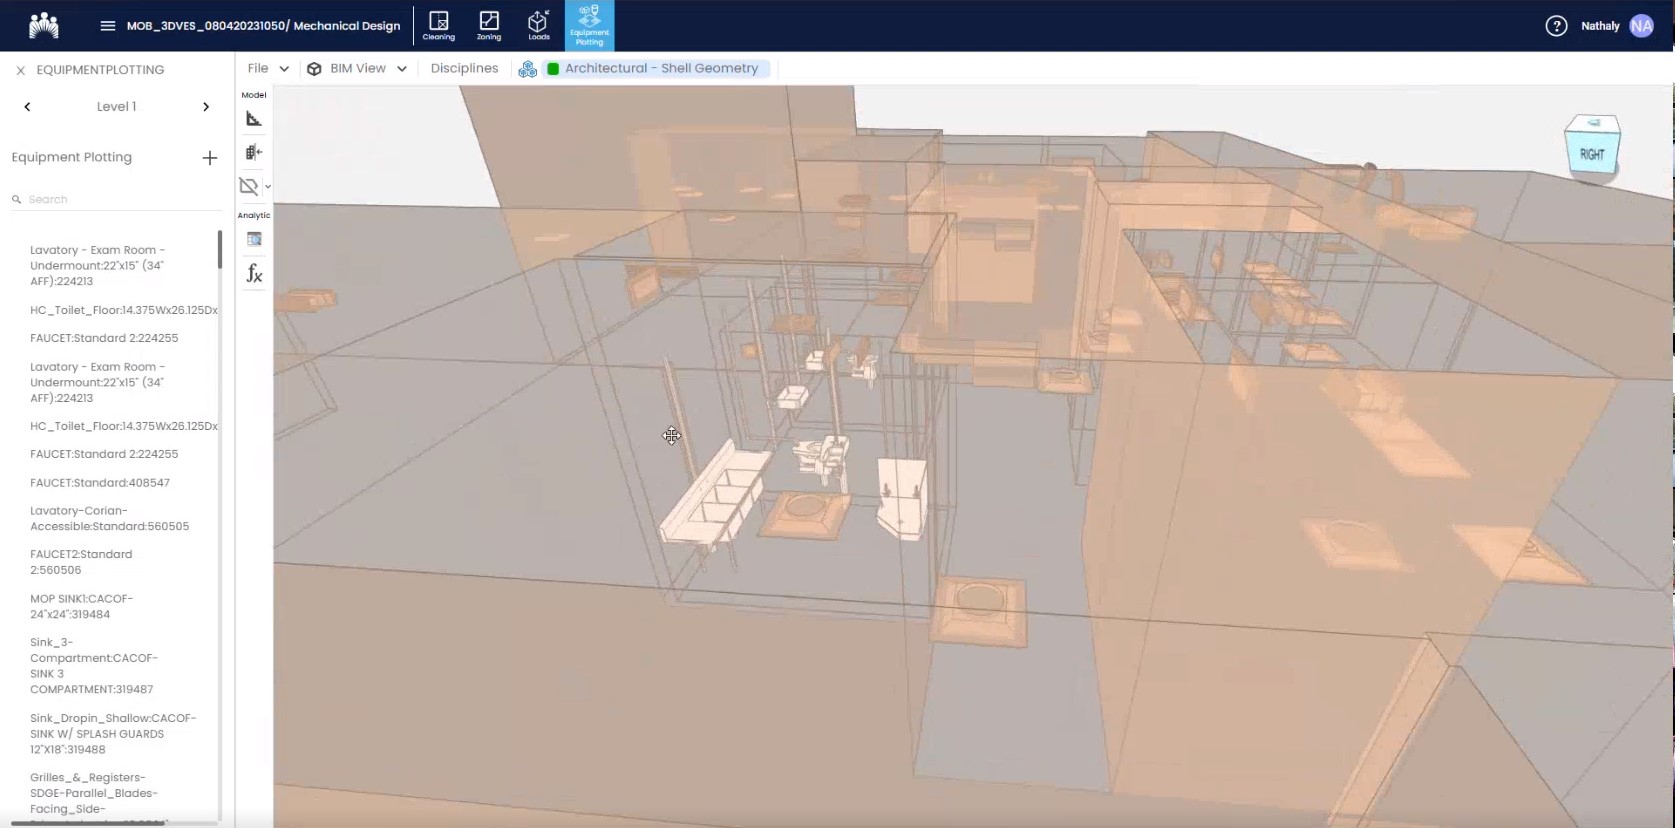Screen dimensions: 1675x828
Task: Open the help question mark icon
Action: pyautogui.click(x=1556, y=26)
